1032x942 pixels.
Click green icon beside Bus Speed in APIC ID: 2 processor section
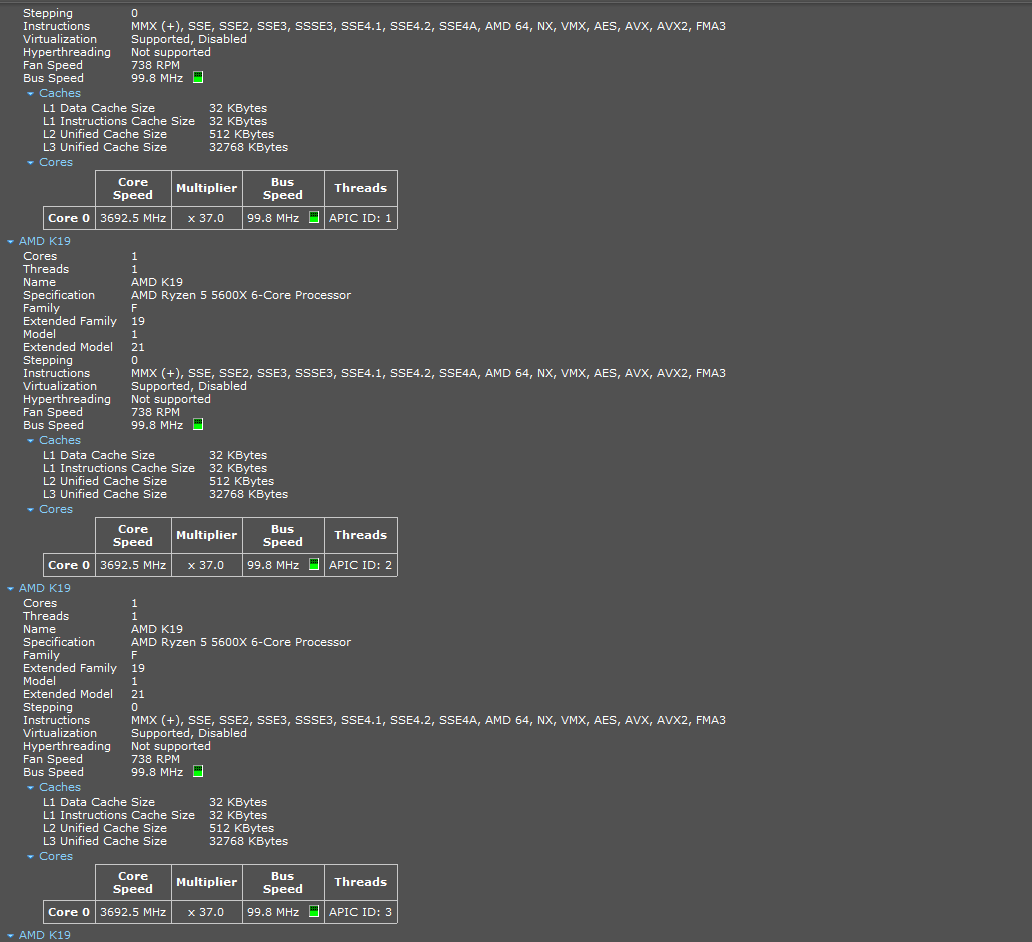[x=198, y=425]
